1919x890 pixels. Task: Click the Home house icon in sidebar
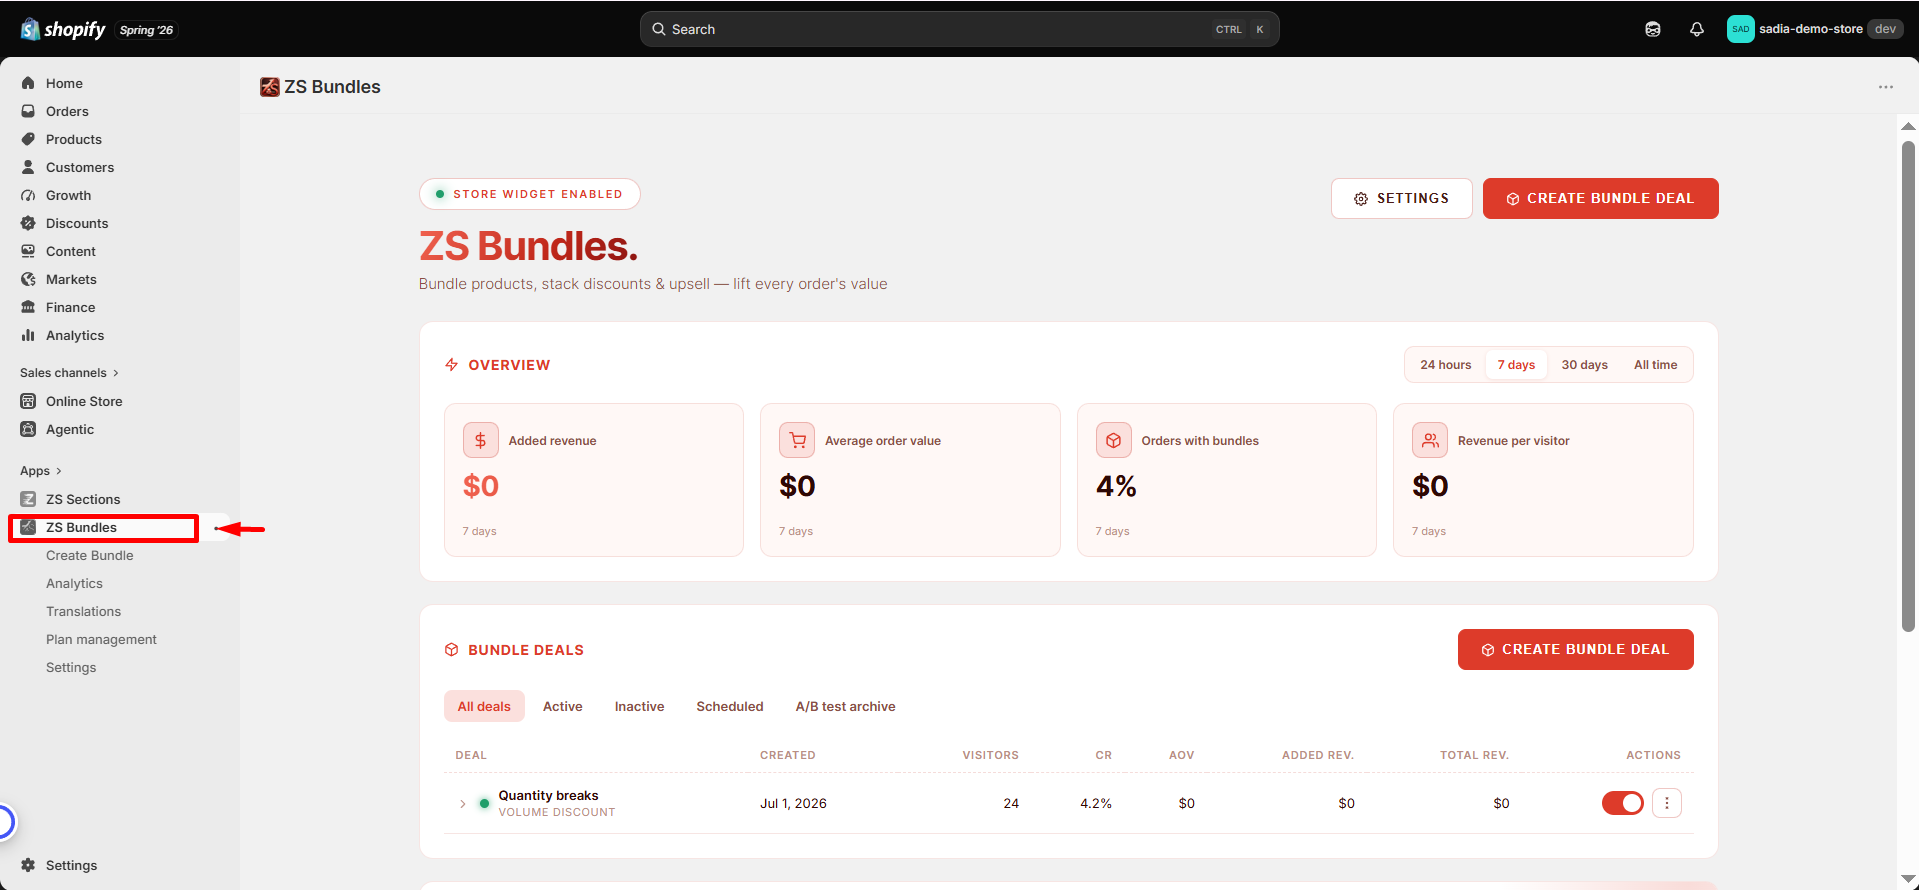(x=28, y=83)
